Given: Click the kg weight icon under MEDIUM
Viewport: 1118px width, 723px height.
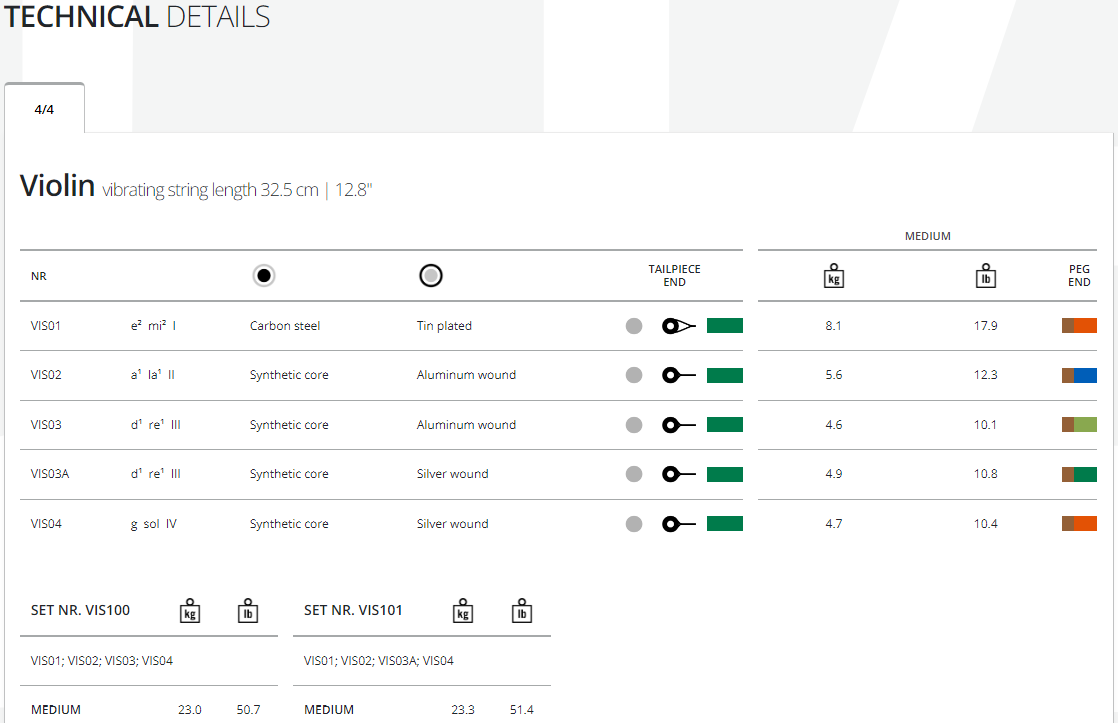Looking at the screenshot, I should pyautogui.click(x=834, y=276).
